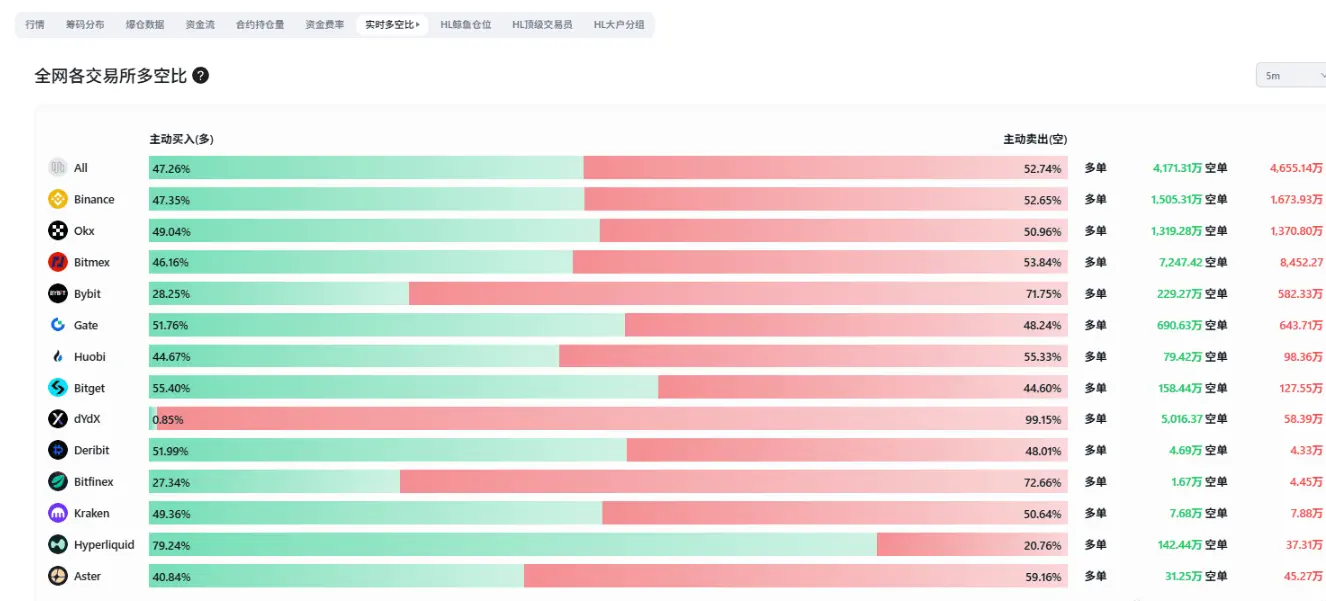Viewport: 1326px width, 601px height.
Task: Open the HL鲸鱼仓位 tab
Action: tap(466, 25)
